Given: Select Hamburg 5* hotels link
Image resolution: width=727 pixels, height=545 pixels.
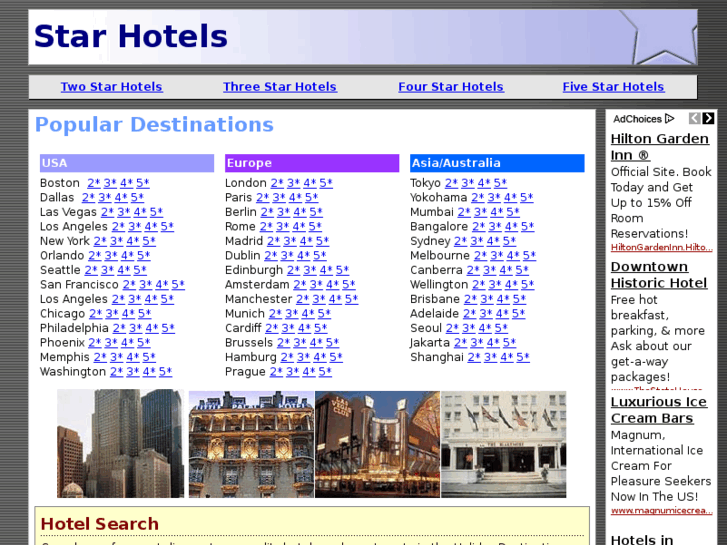Looking at the screenshot, I should (x=336, y=357).
